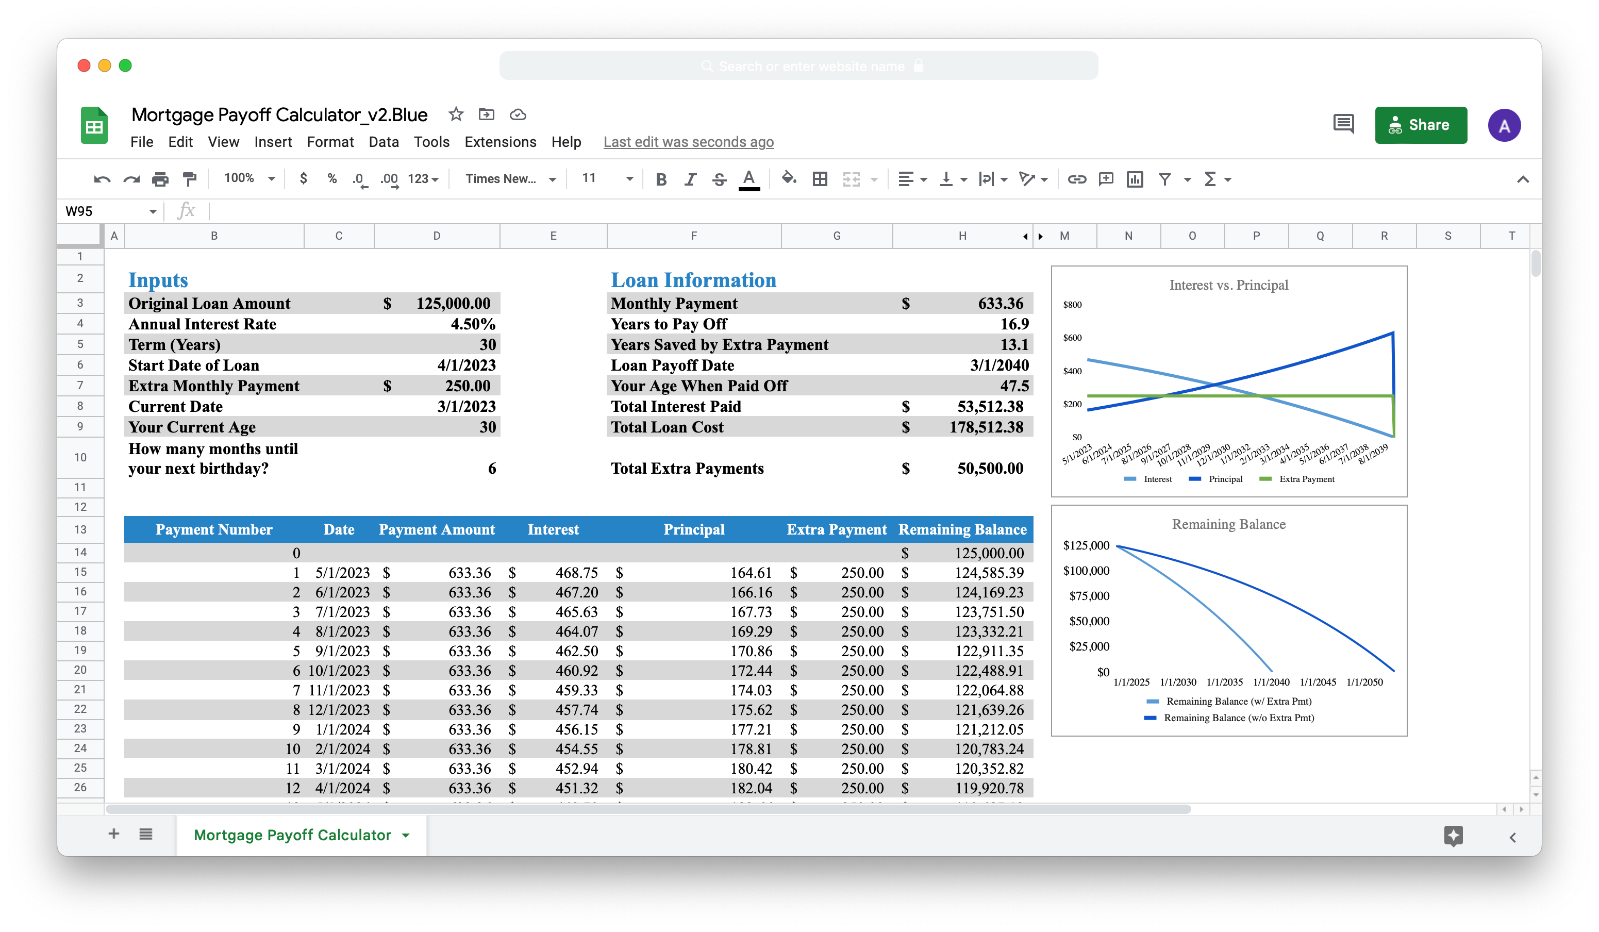Viewport: 1599px width, 932px height.
Task: Open the fill color bucket
Action: coord(789,178)
